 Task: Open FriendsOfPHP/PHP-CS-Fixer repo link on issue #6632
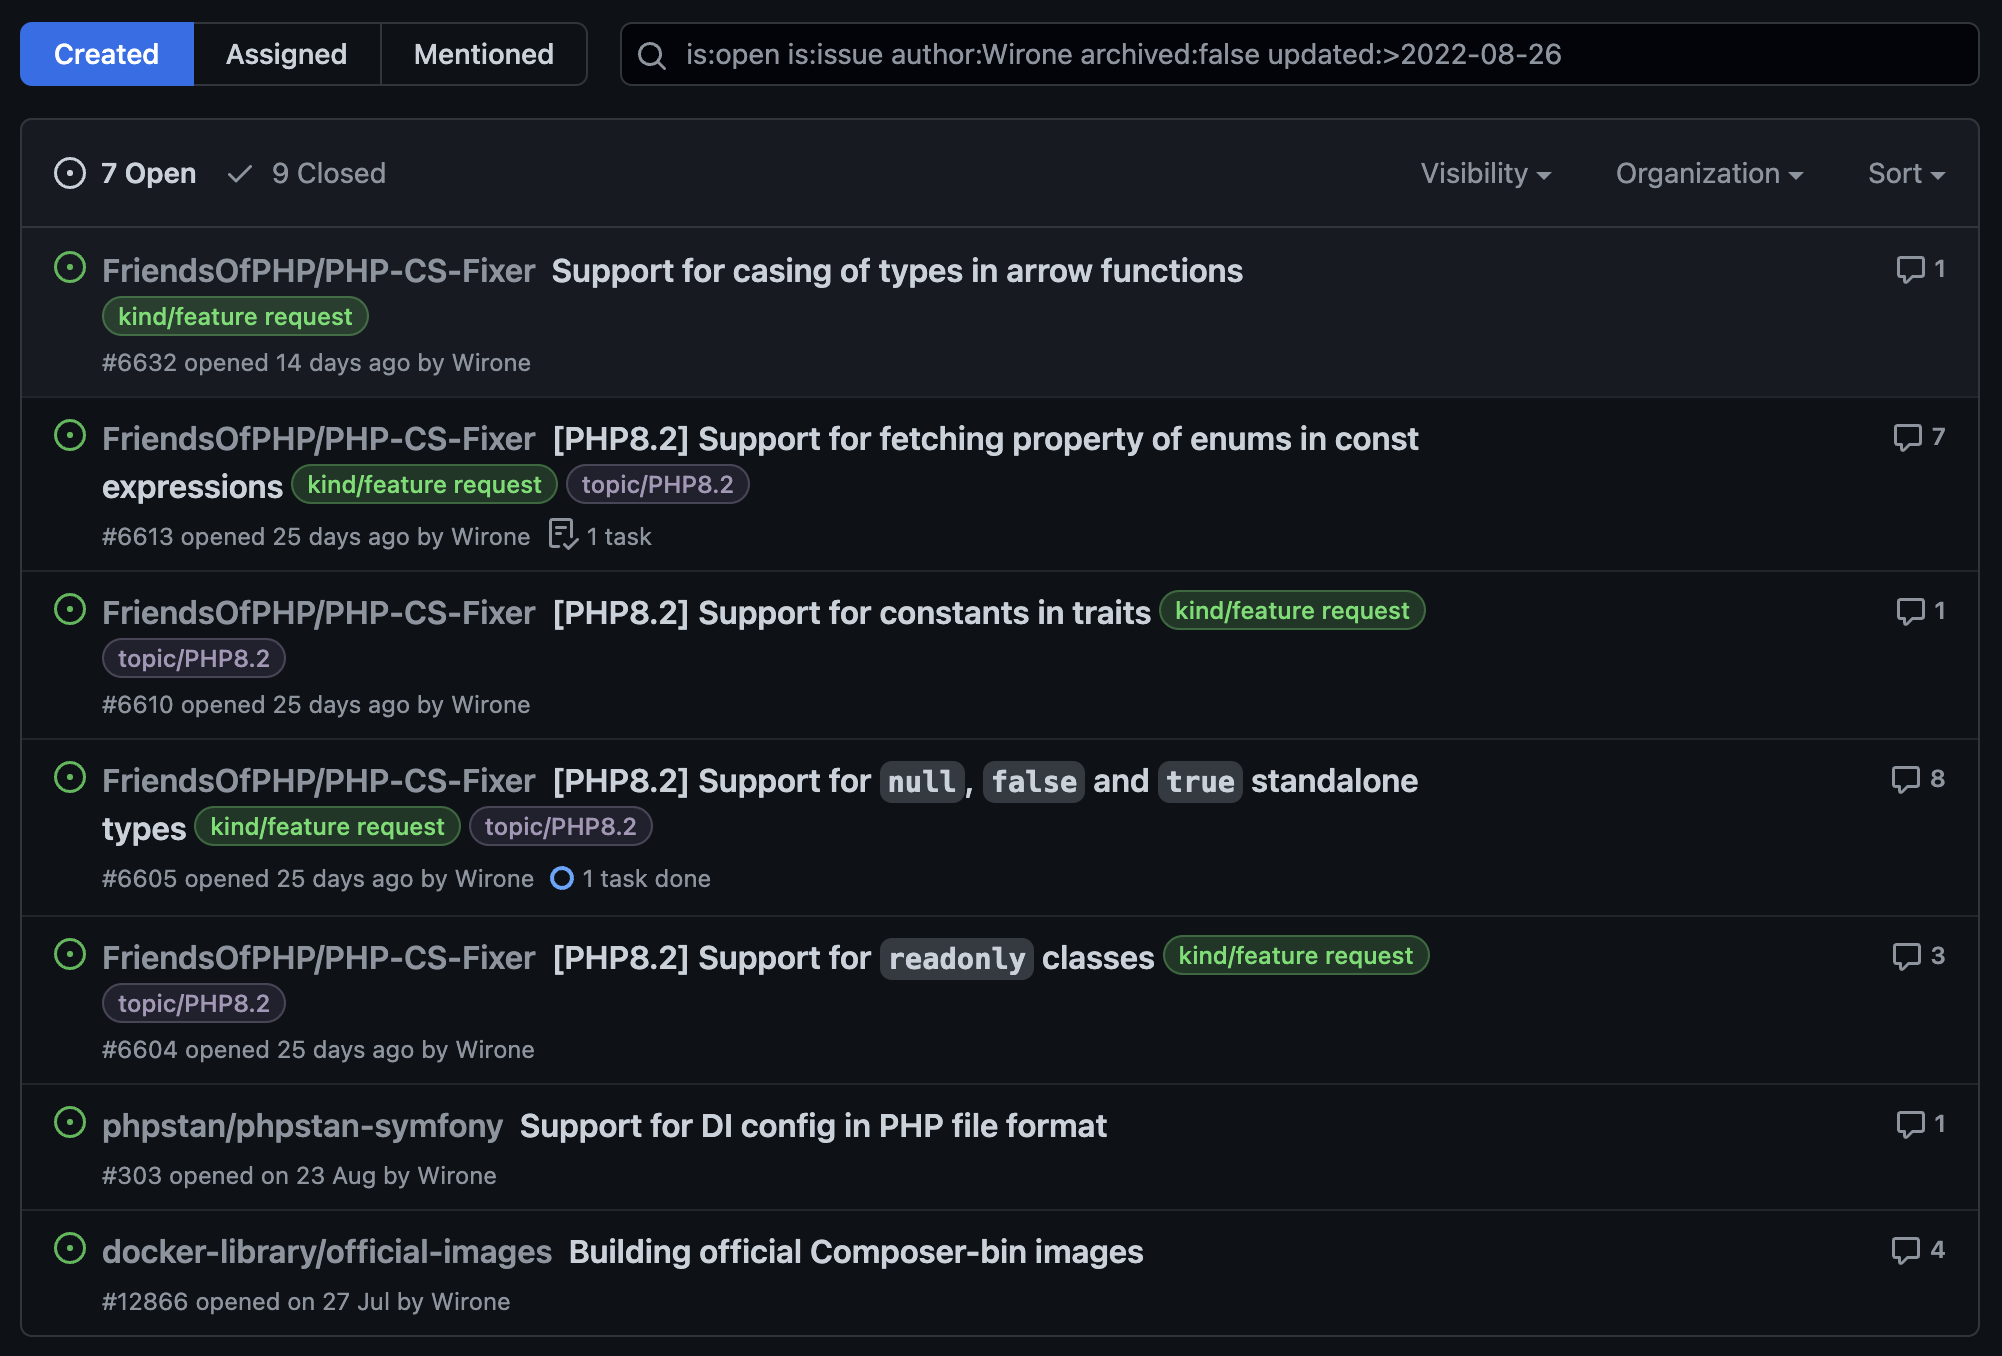pyautogui.click(x=319, y=271)
